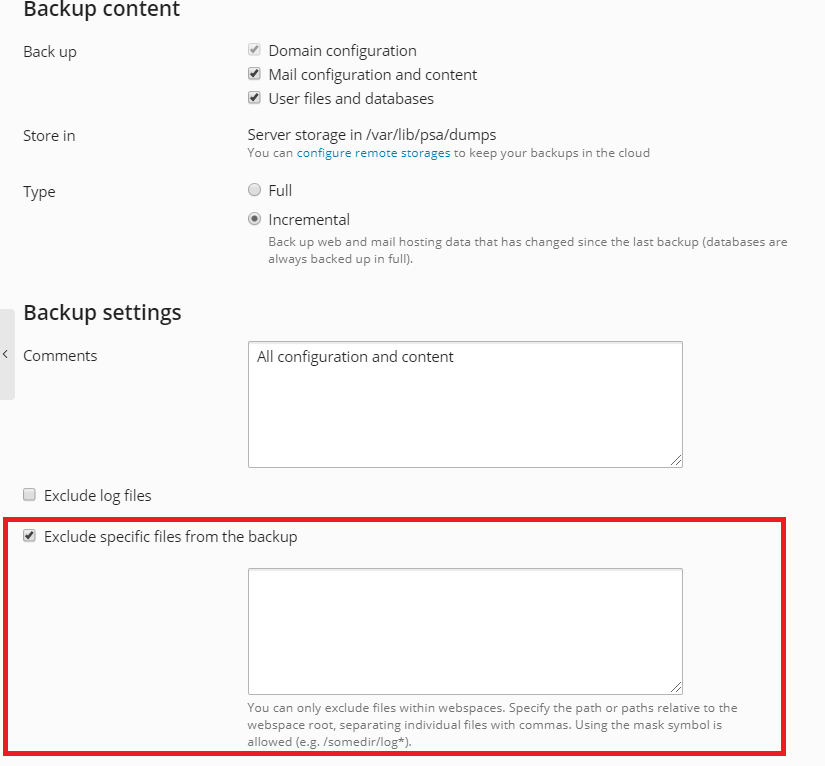825x766 pixels.
Task: Focus the Comments text area
Action: (465, 404)
